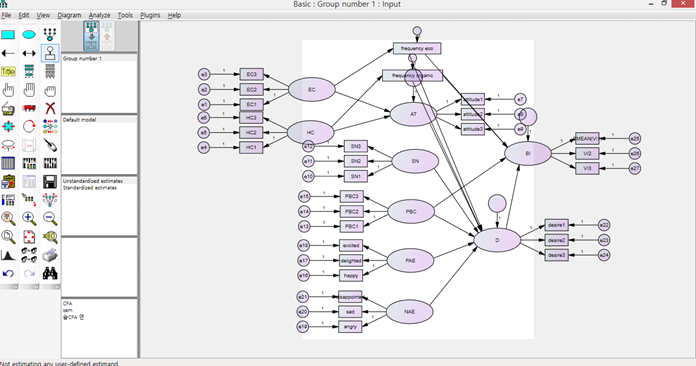Select the Rotate indicators tool
This screenshot has height=366, width=696.
[x=29, y=126]
